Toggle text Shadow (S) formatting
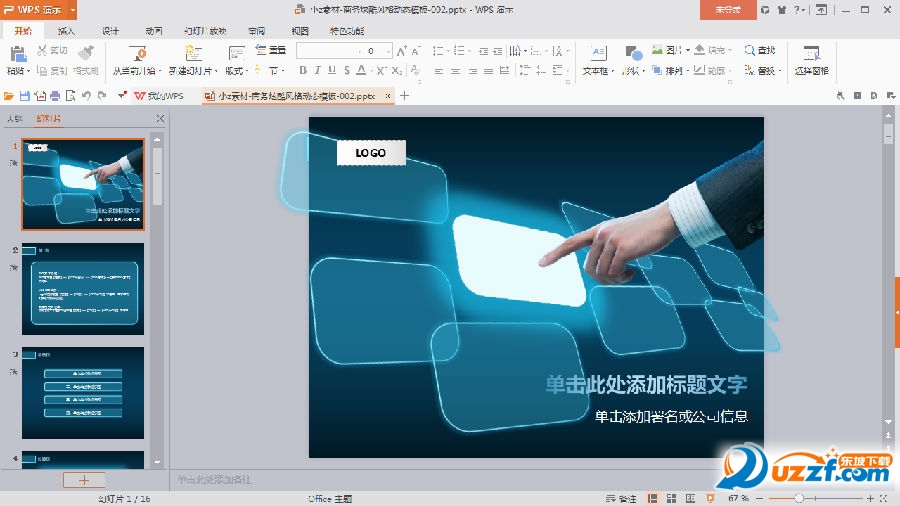 (x=347, y=70)
